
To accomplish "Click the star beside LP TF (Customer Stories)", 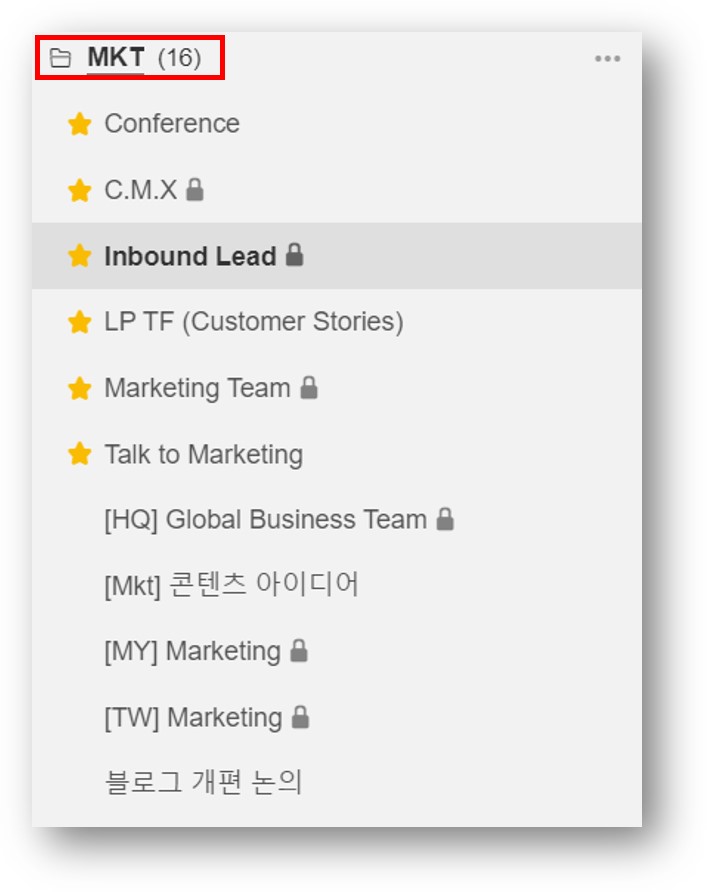I will click(x=79, y=322).
